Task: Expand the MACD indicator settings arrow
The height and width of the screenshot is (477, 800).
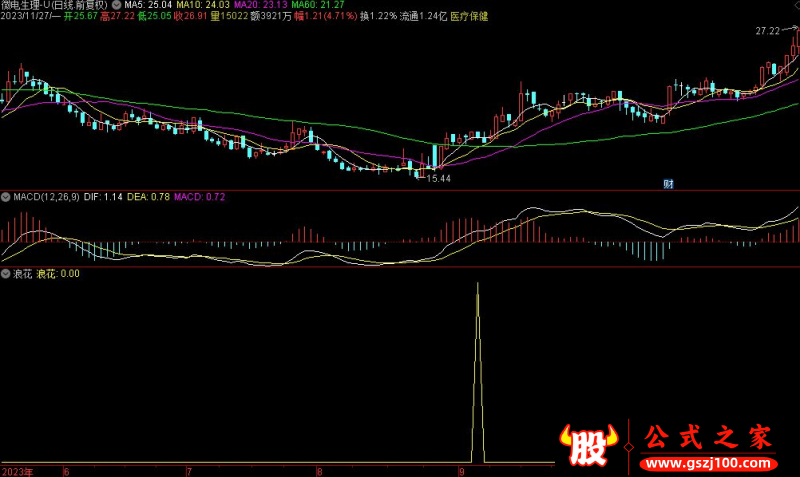Action: pyautogui.click(x=6, y=197)
